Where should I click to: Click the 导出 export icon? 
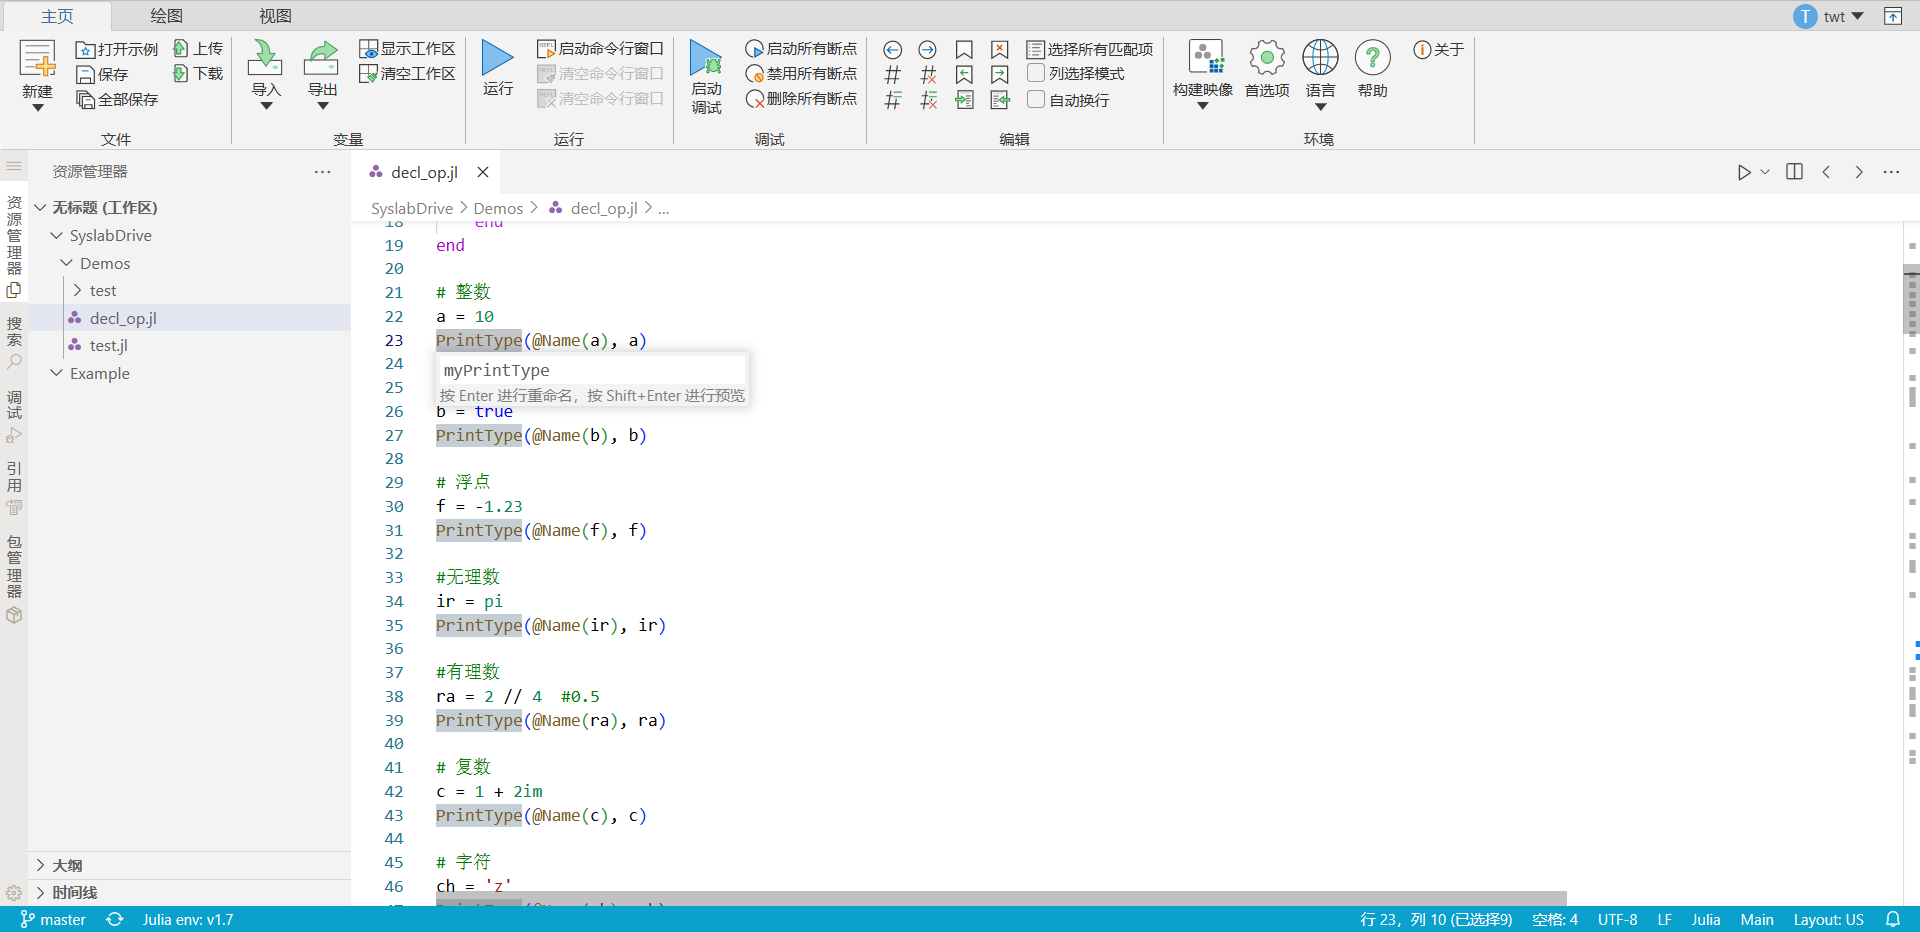pyautogui.click(x=322, y=58)
